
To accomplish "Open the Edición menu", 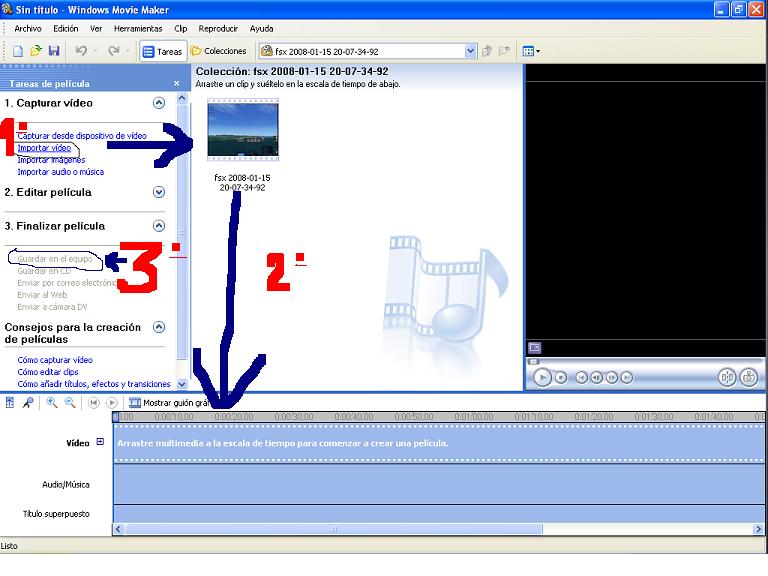I will click(66, 28).
